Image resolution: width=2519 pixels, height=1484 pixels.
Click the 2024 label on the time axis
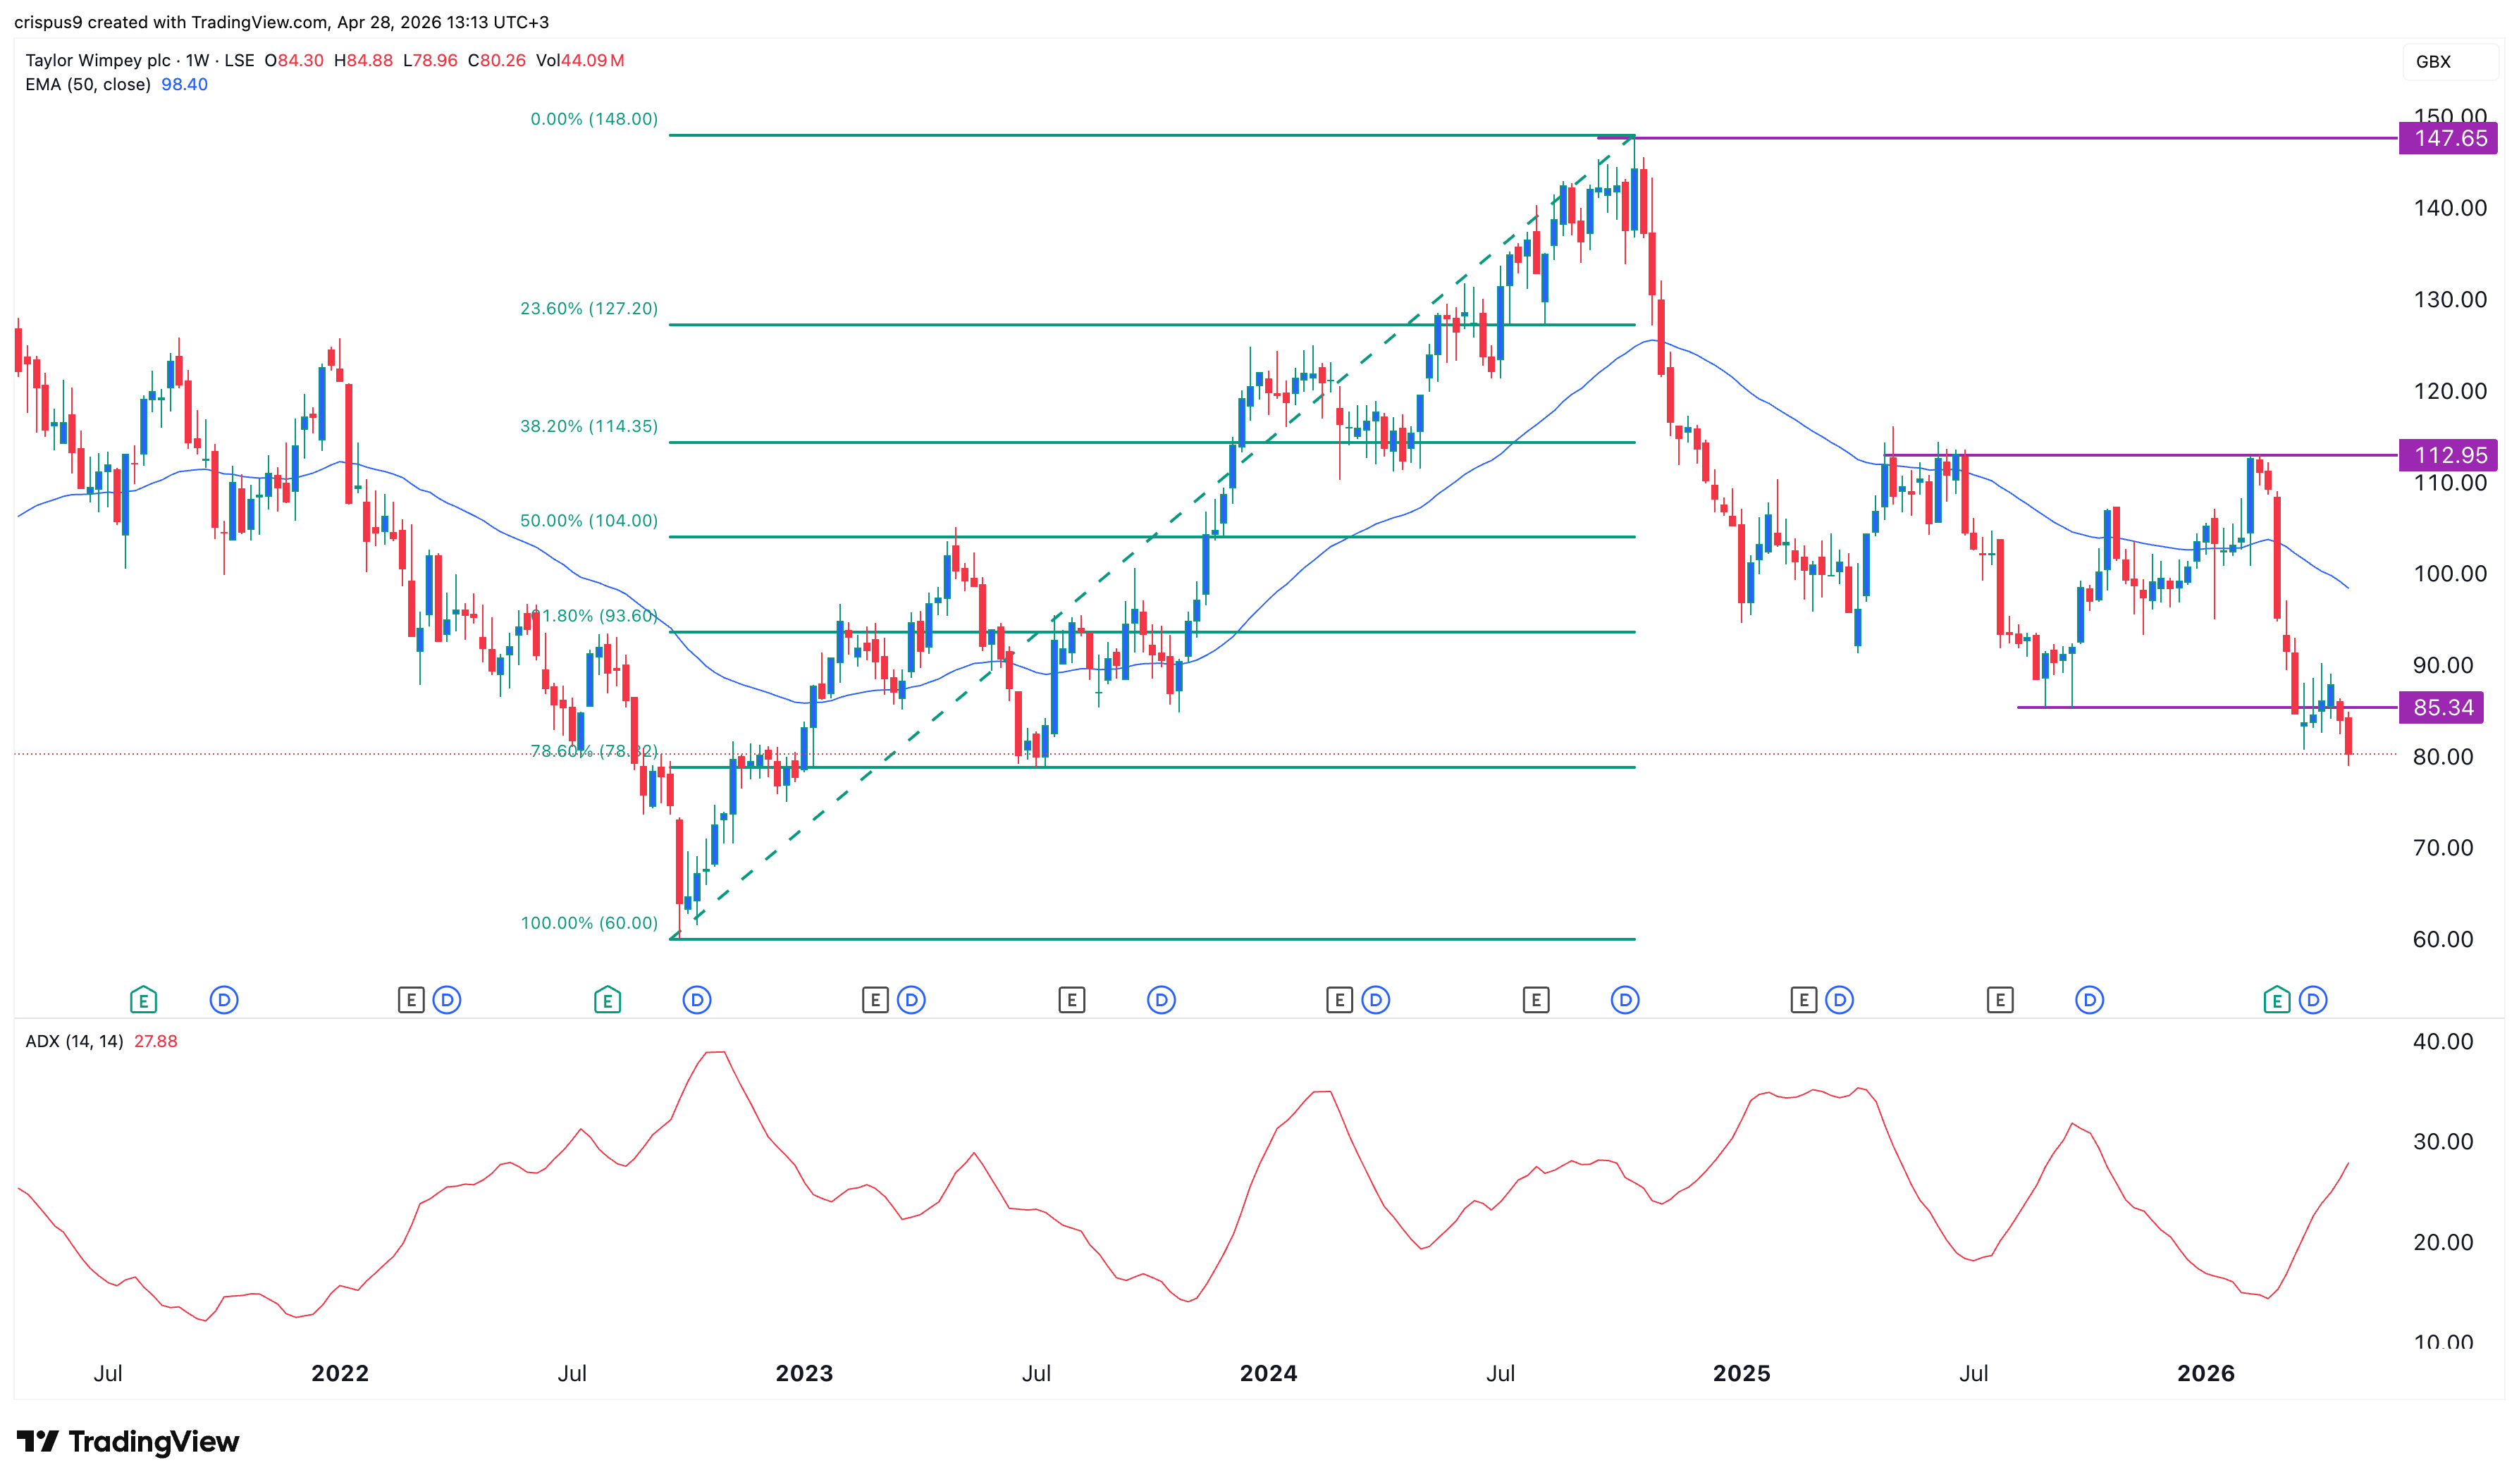point(1268,1373)
